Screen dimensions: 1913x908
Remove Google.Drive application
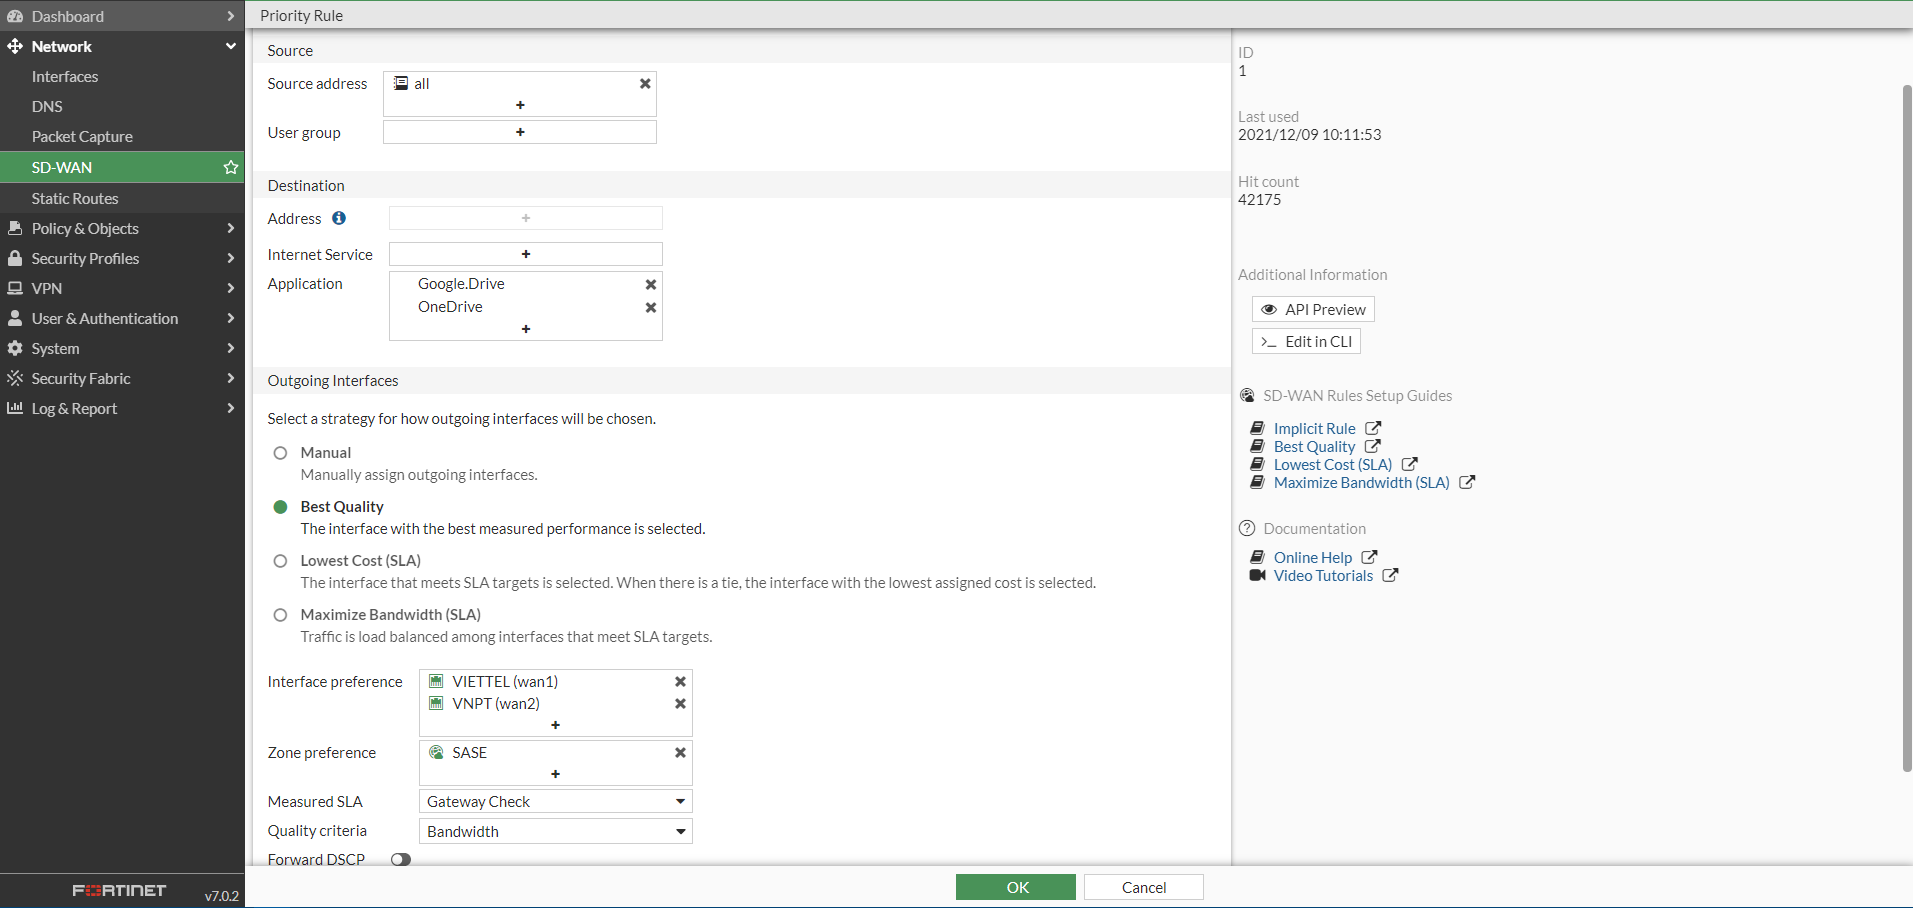click(x=651, y=285)
